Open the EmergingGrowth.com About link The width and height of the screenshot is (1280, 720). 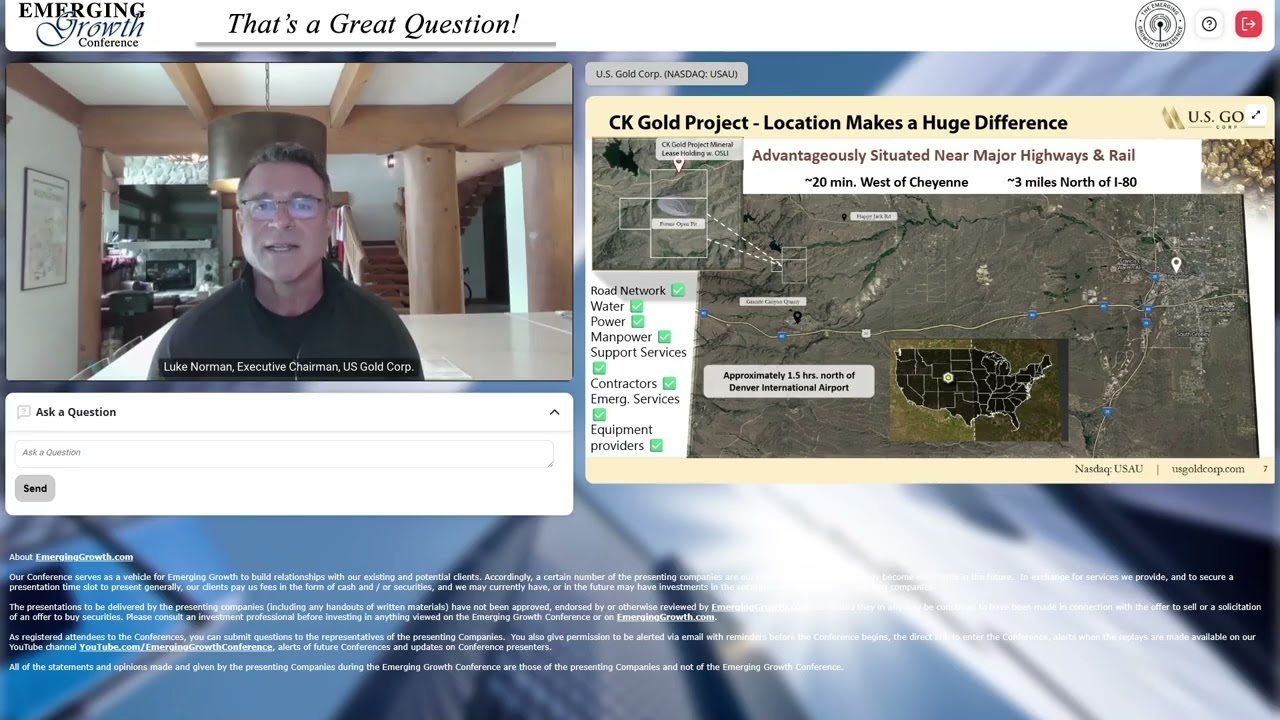[x=84, y=557]
